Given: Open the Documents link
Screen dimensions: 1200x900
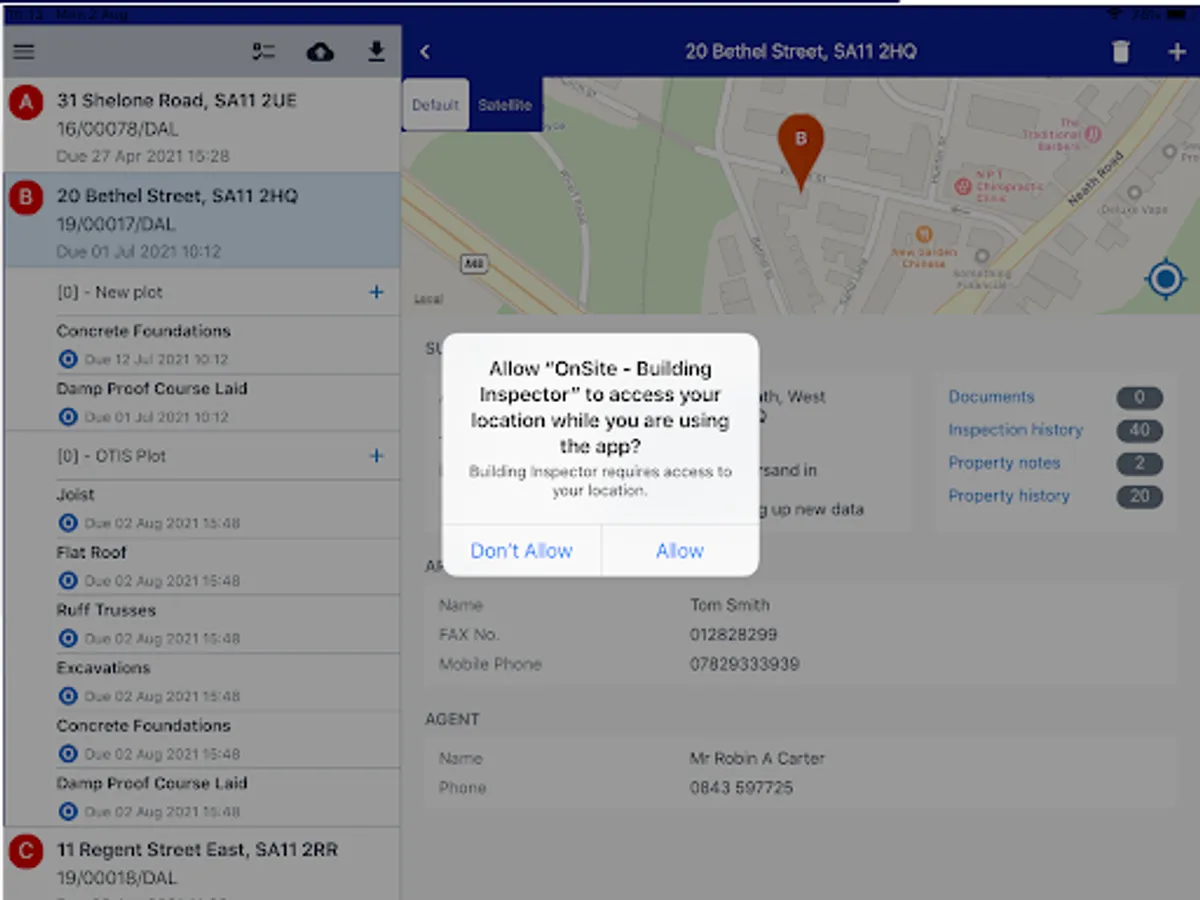Looking at the screenshot, I should (x=991, y=397).
